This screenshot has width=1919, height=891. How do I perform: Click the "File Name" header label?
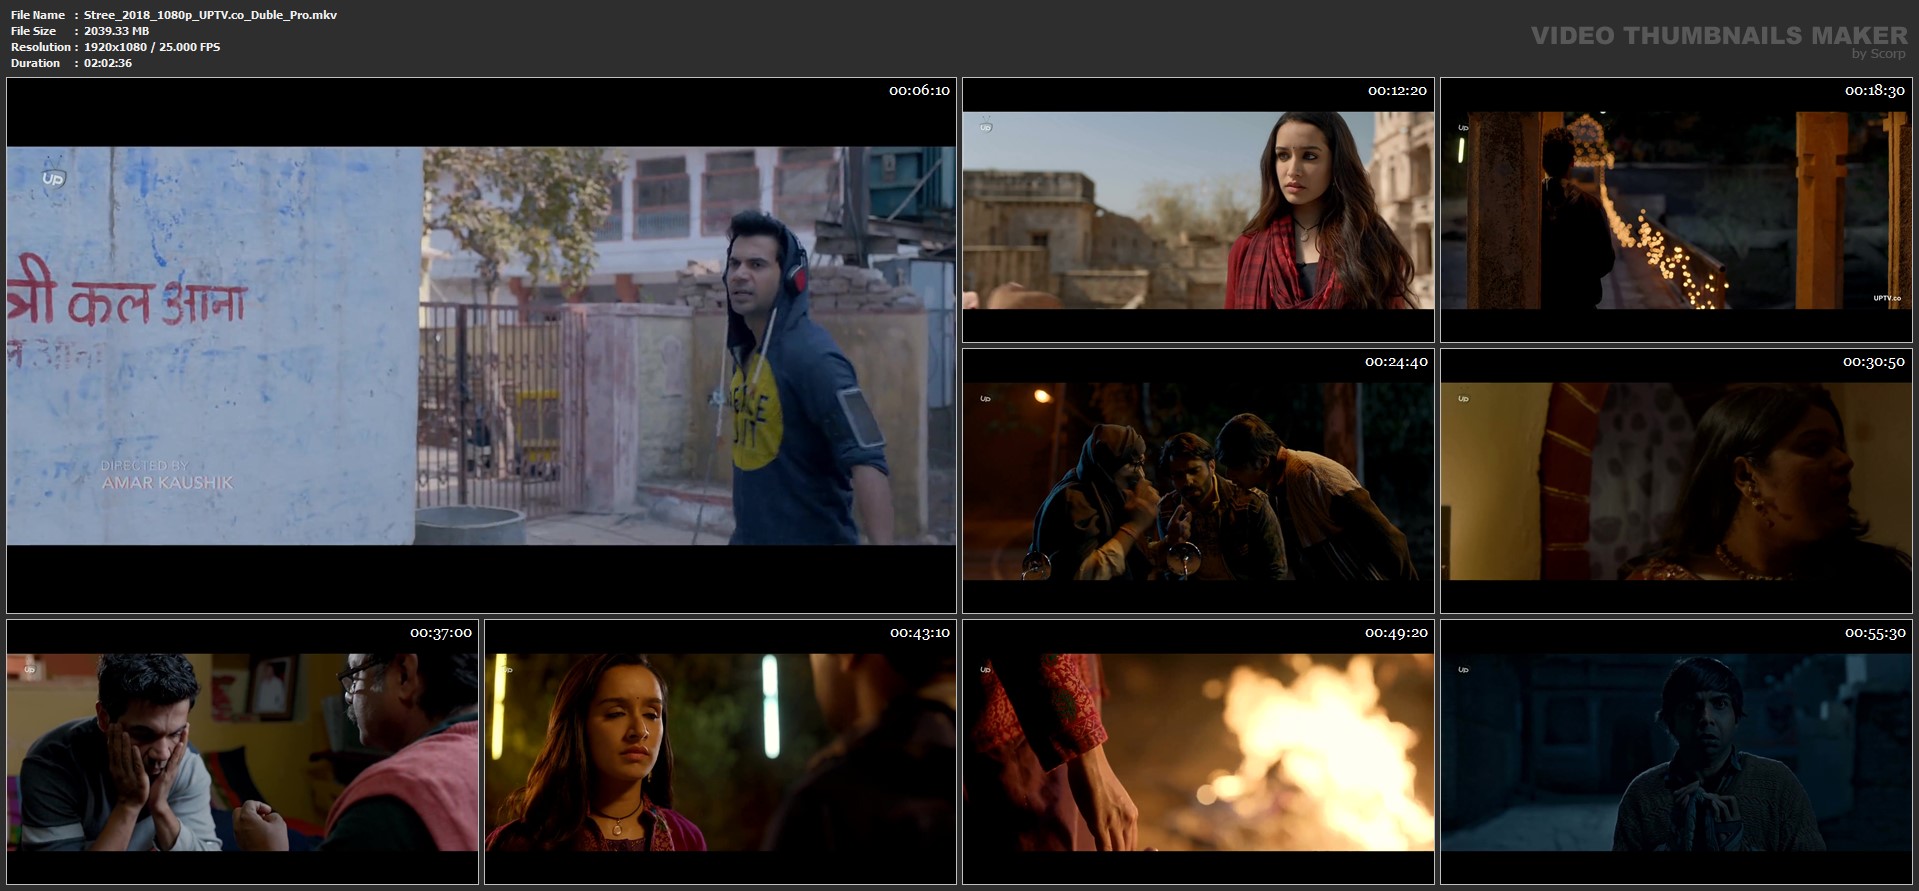point(38,15)
